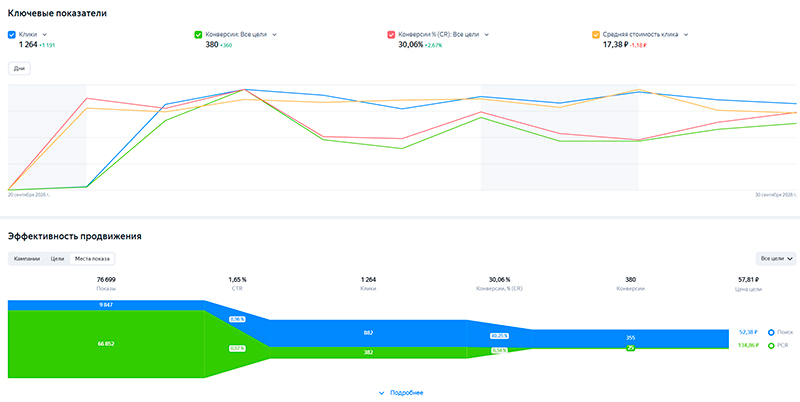The width and height of the screenshot is (800, 402).
Task: Click the Эффективность продвижения heading
Action: (x=74, y=236)
